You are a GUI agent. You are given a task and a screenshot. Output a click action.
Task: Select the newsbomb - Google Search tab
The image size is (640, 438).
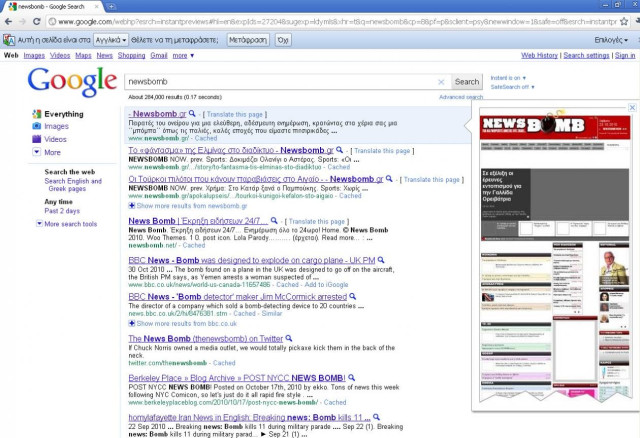[x=52, y=7]
